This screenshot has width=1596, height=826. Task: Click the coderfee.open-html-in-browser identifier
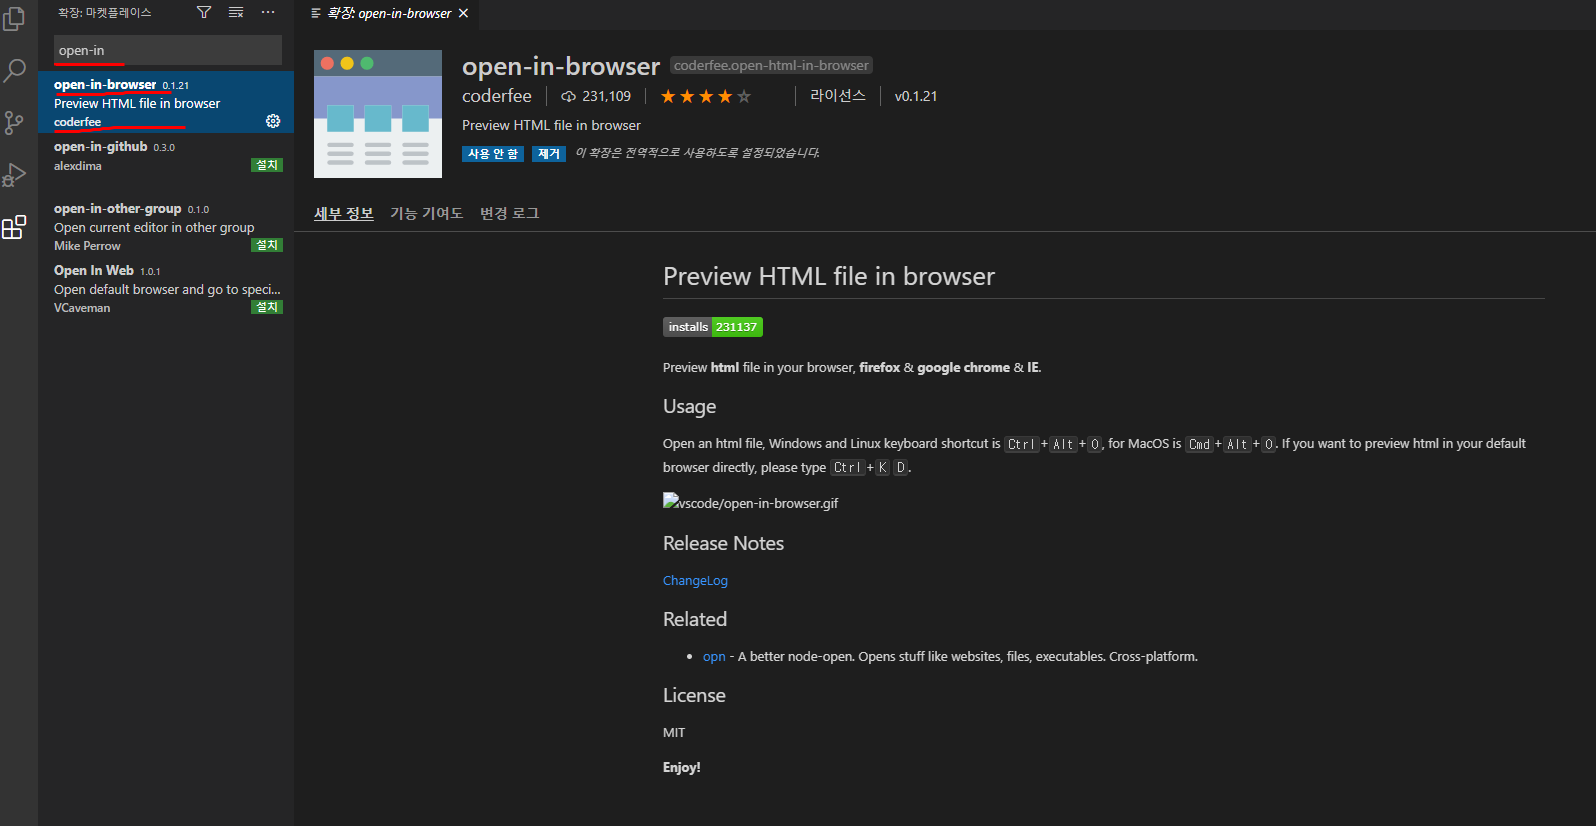coord(771,65)
